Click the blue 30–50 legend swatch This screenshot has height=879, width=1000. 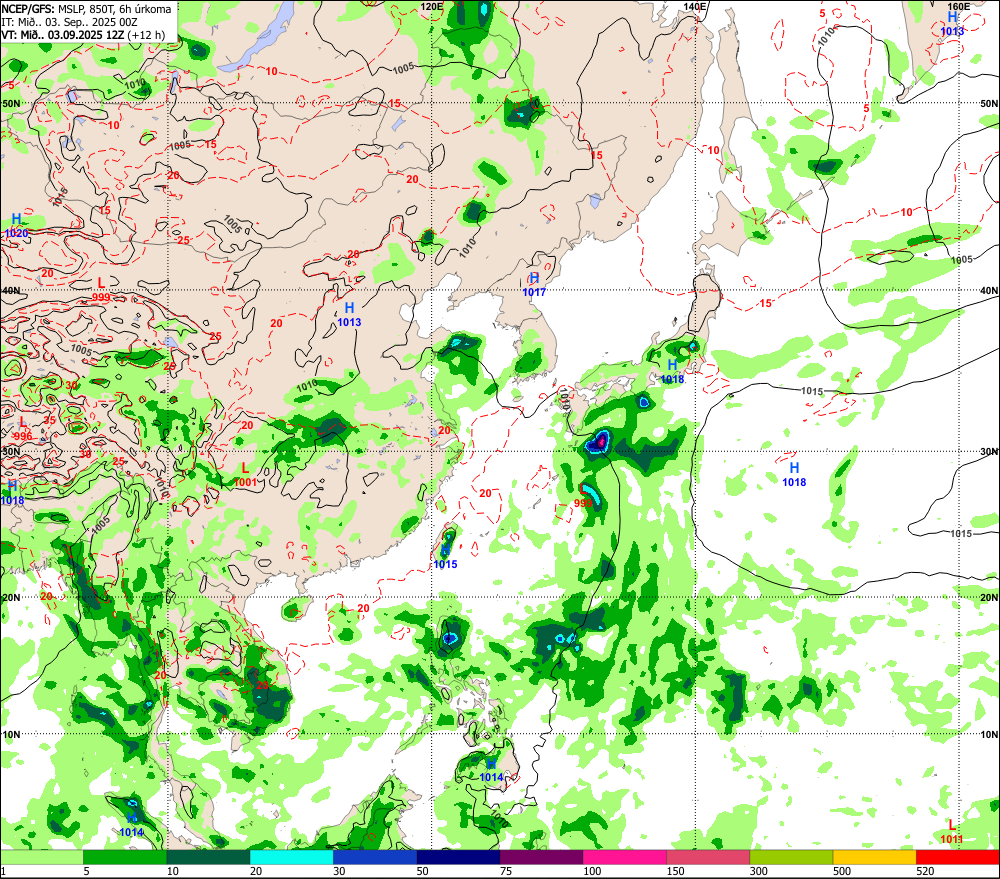click(x=374, y=857)
